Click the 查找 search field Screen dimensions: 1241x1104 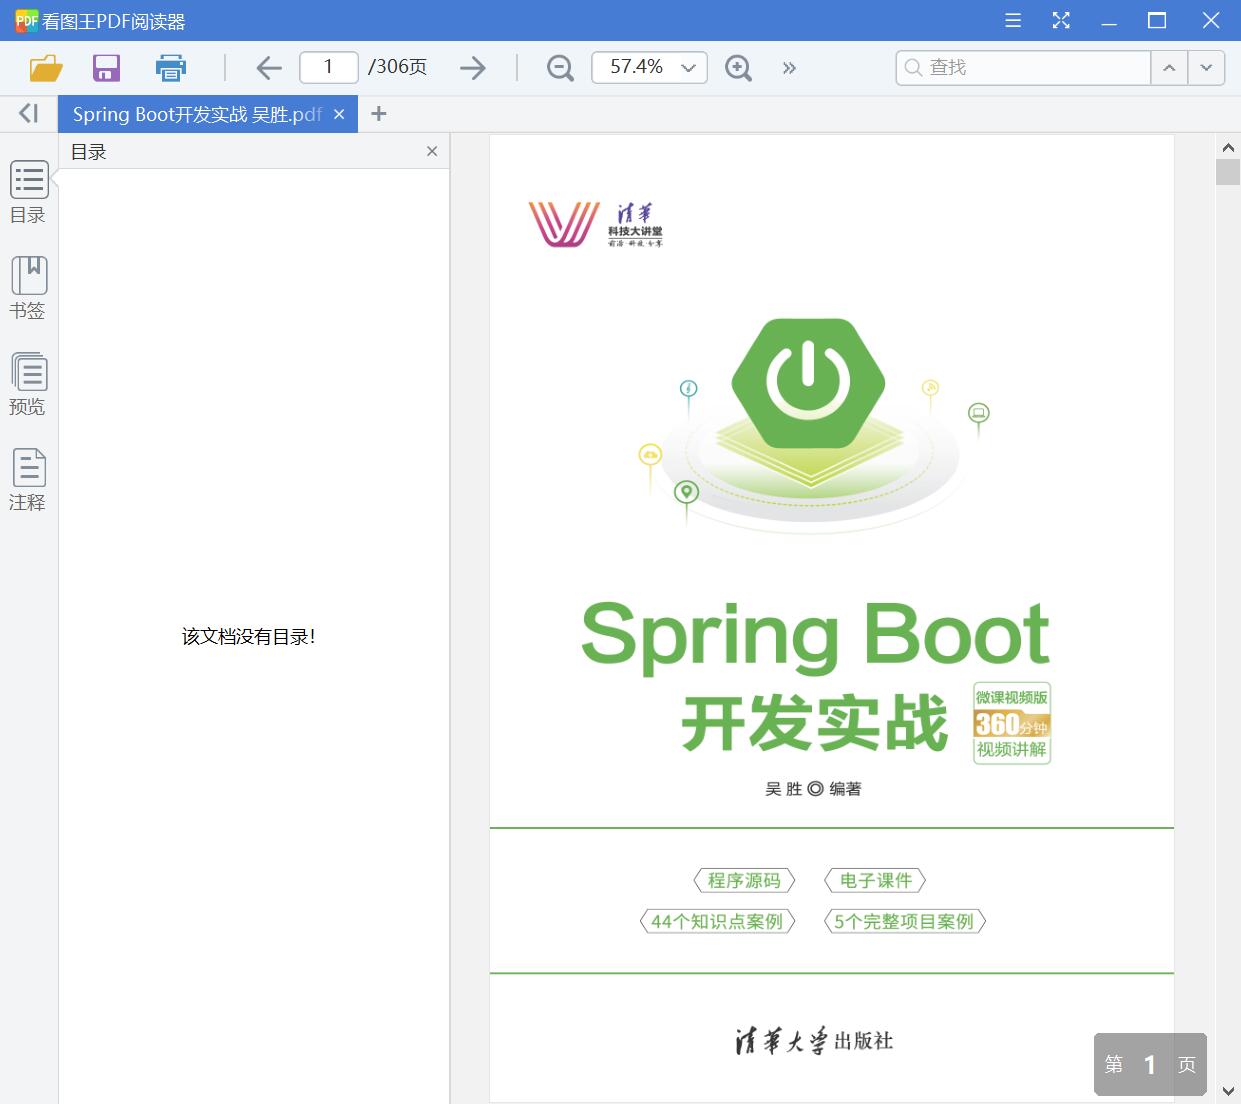(1023, 67)
